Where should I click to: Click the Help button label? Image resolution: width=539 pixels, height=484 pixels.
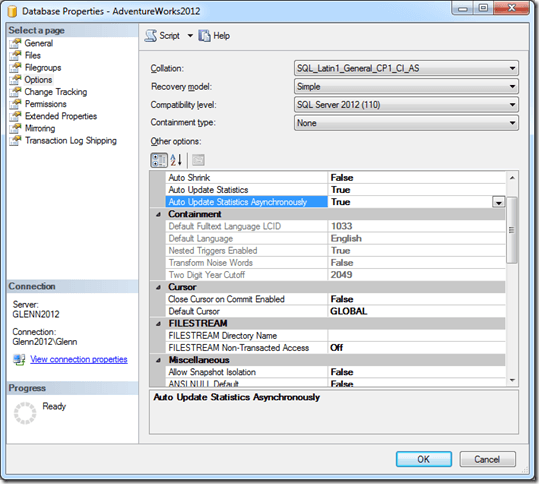(x=222, y=36)
